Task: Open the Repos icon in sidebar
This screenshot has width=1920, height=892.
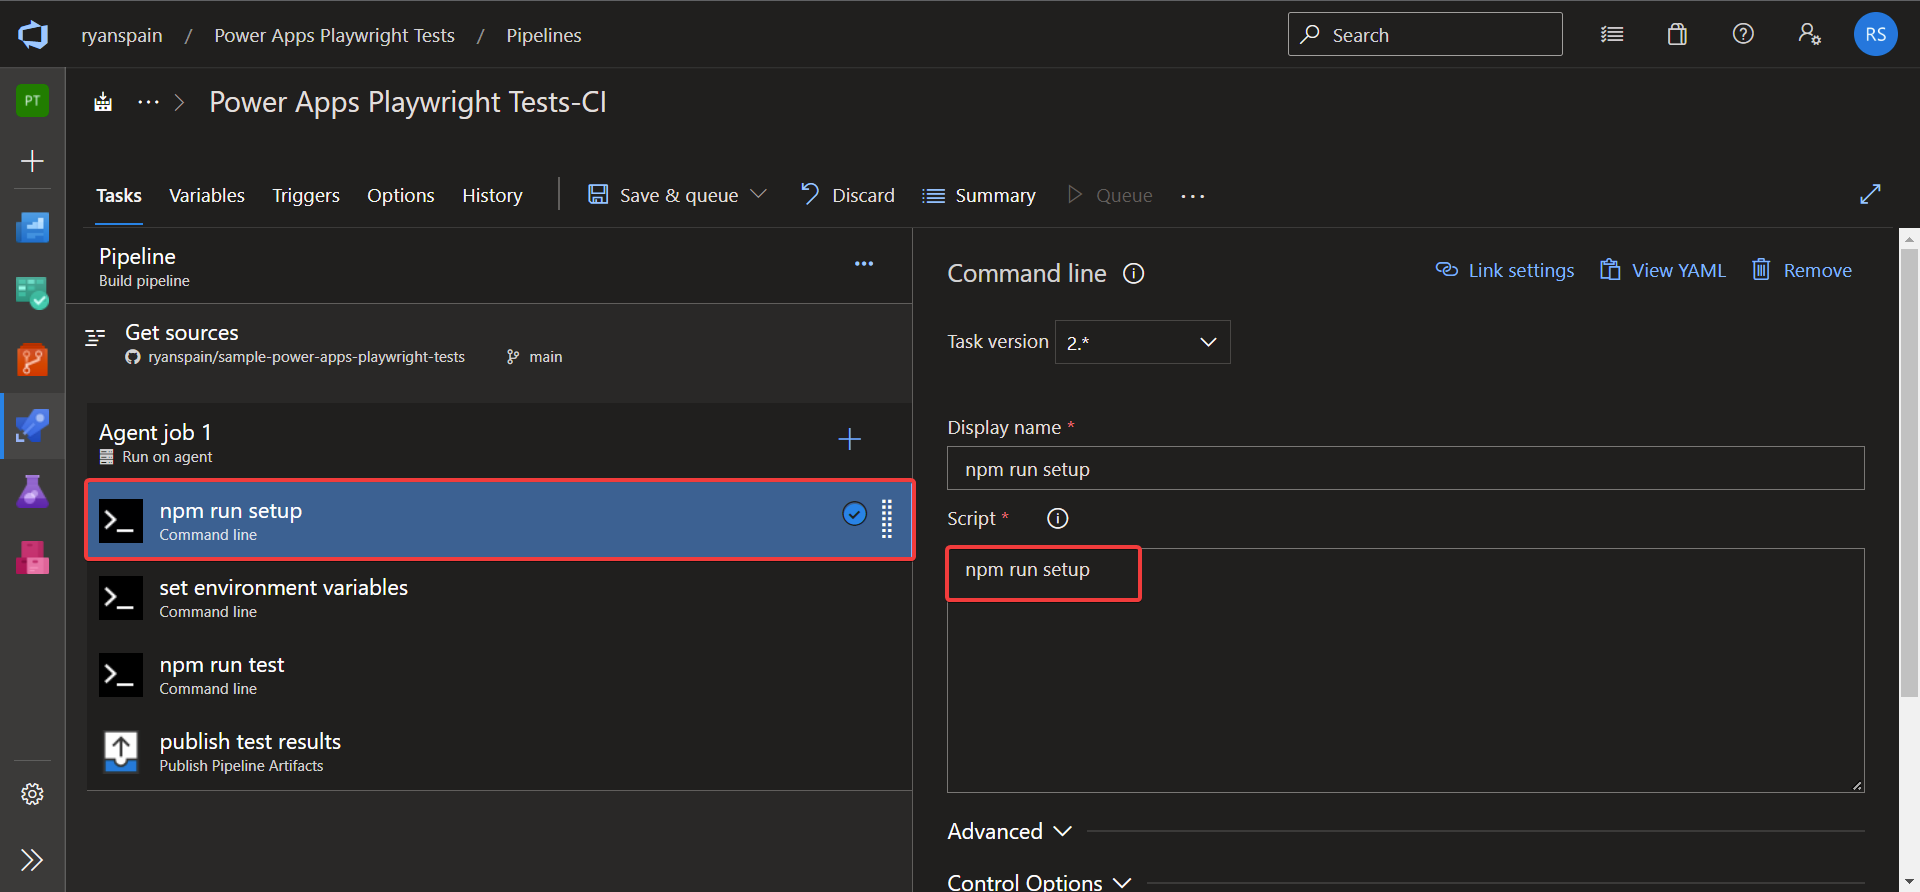Action: 32,359
